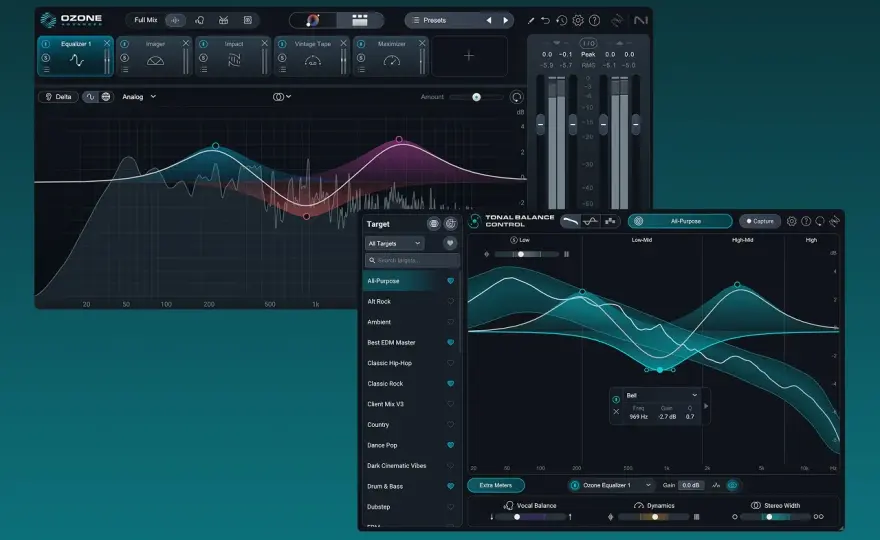The height and width of the screenshot is (540, 880).
Task: Select the Impact module icon
Action: coord(234,61)
